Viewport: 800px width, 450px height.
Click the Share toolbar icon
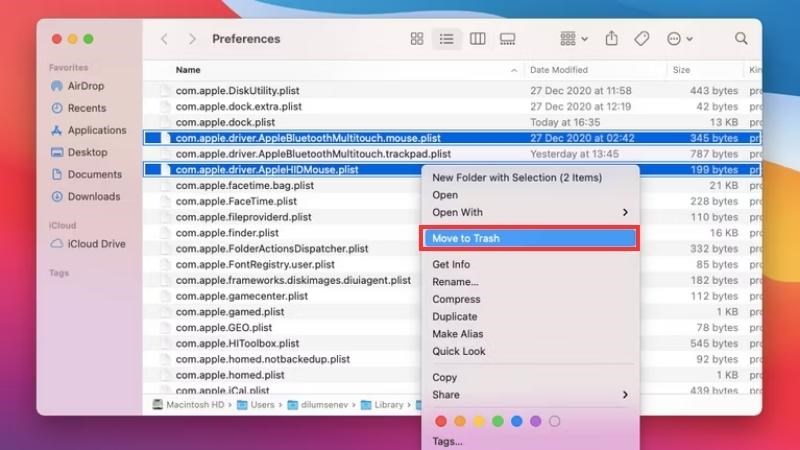(611, 38)
